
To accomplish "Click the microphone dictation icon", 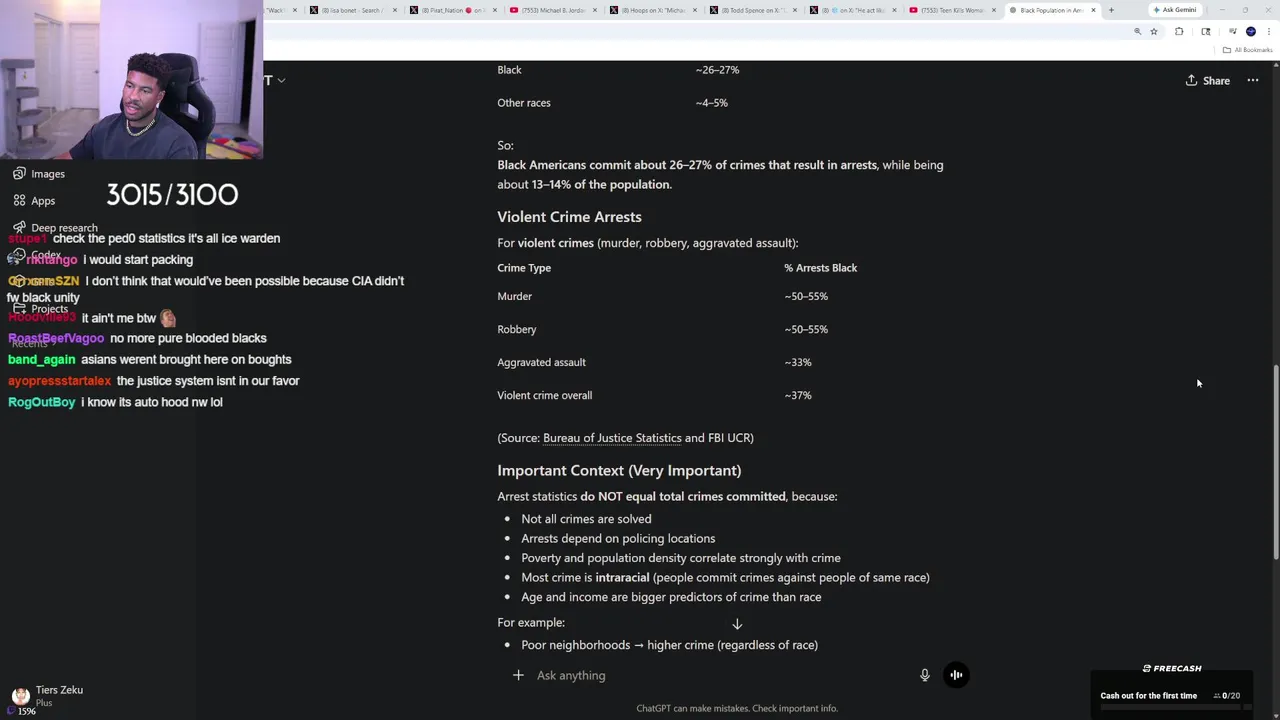I will click(925, 675).
